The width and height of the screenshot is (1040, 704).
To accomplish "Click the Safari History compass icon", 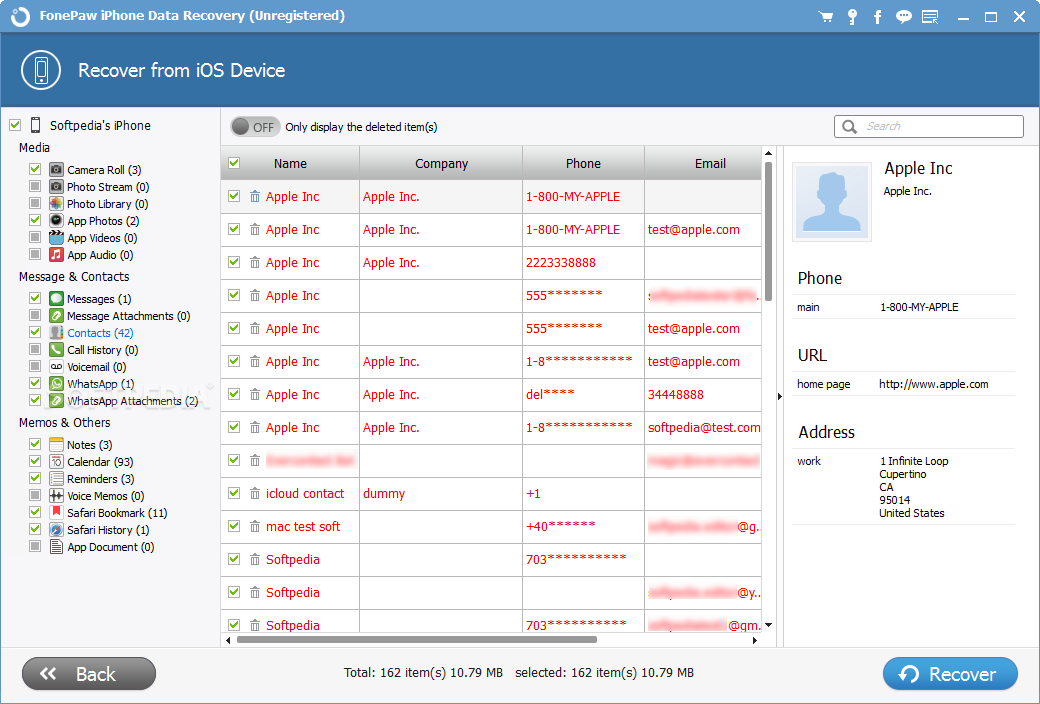I will 56,529.
